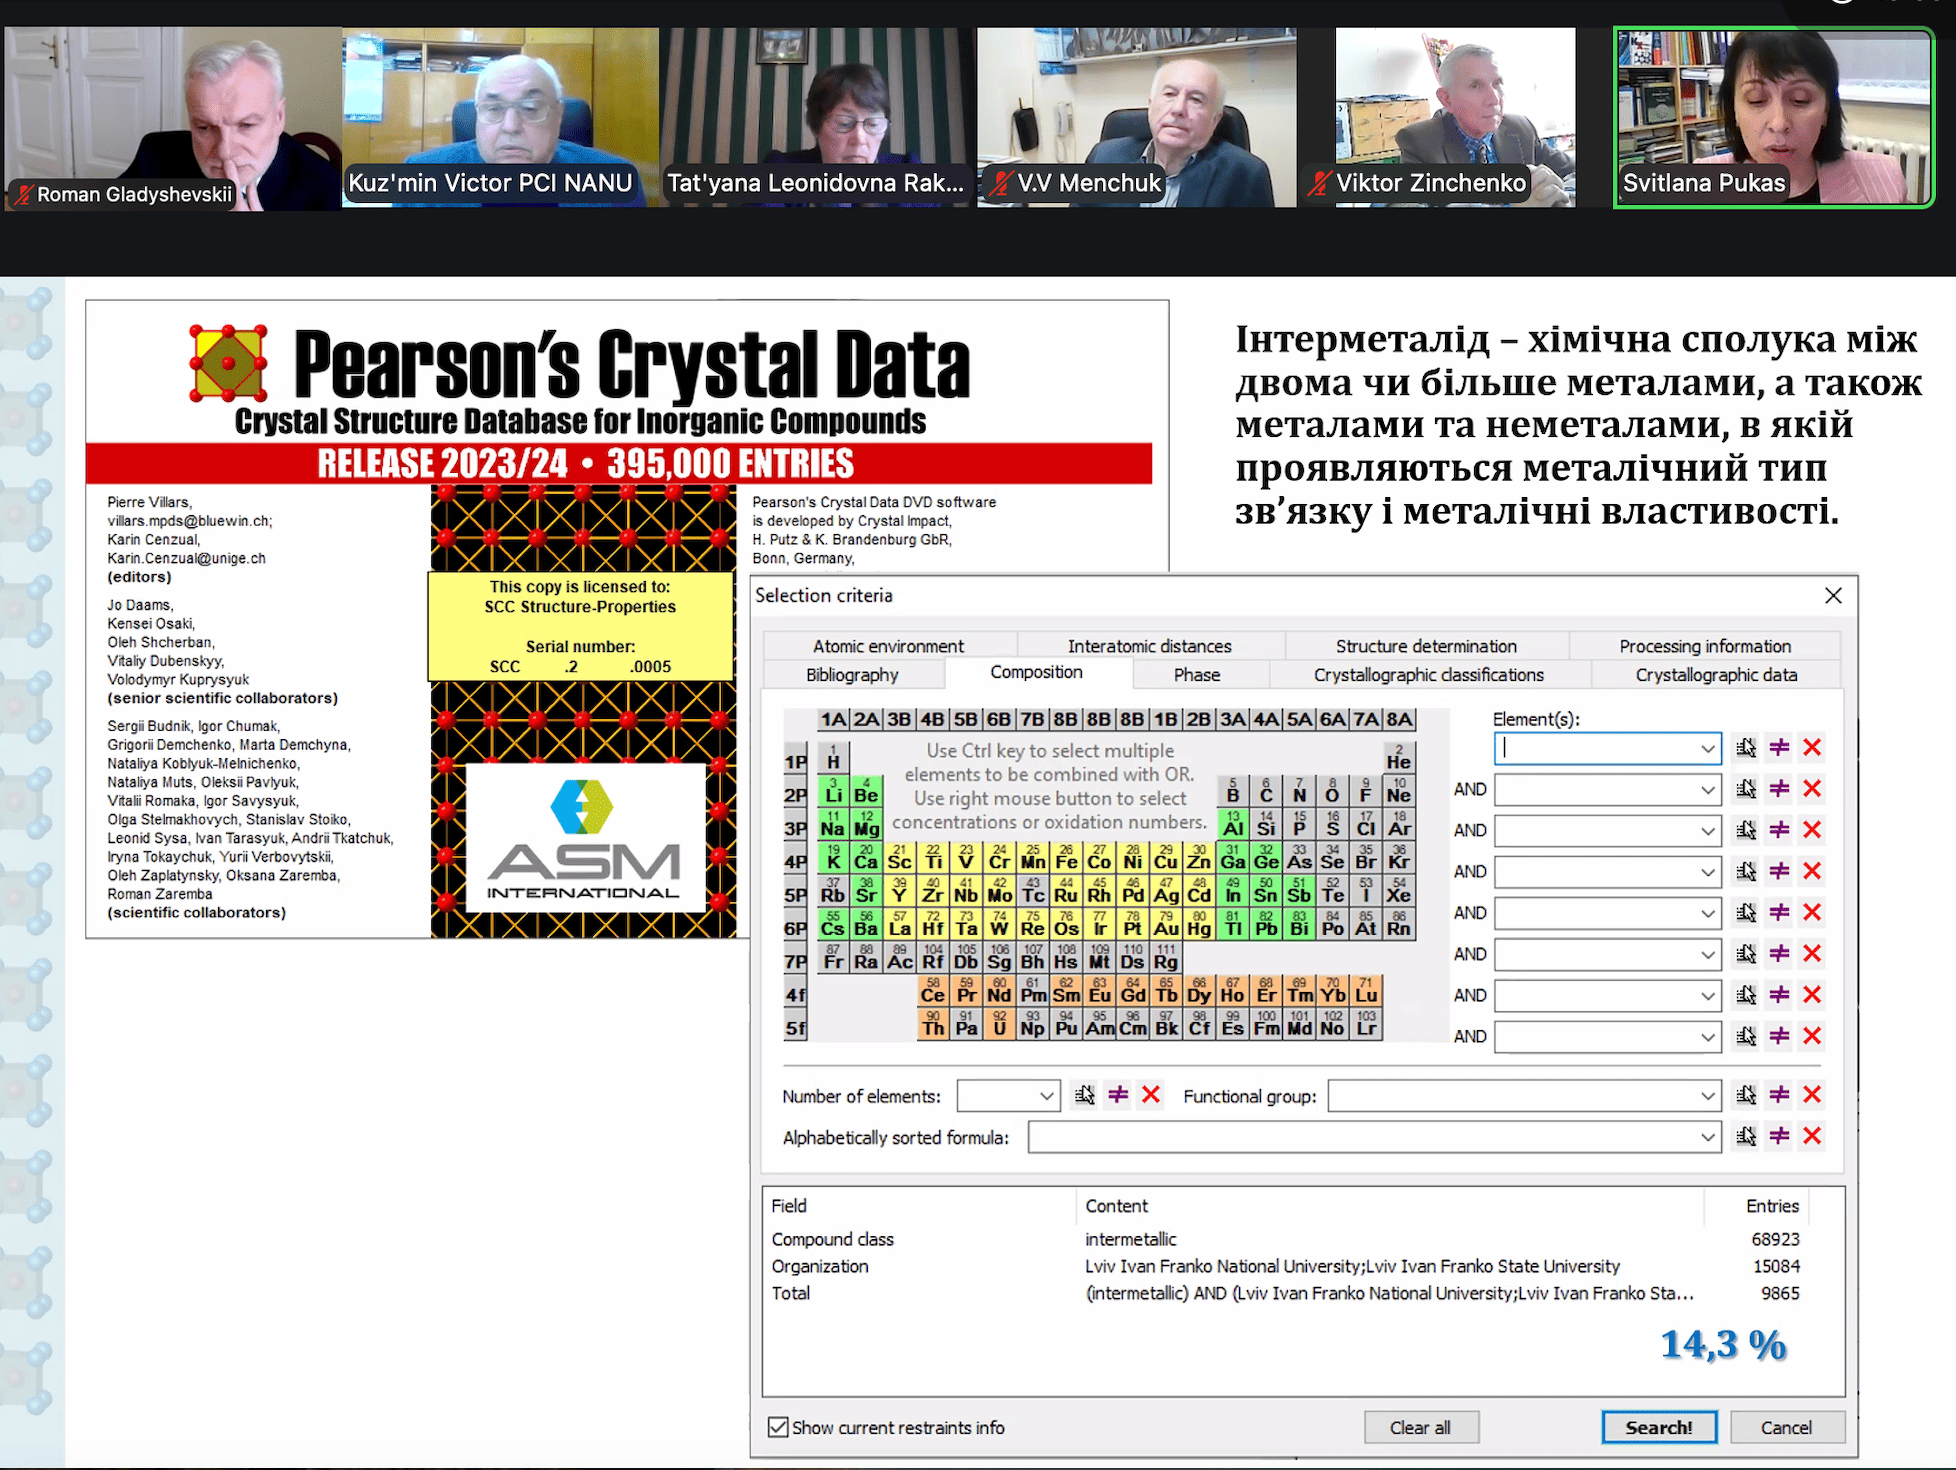Open the Functional group dropdown

point(1707,1096)
